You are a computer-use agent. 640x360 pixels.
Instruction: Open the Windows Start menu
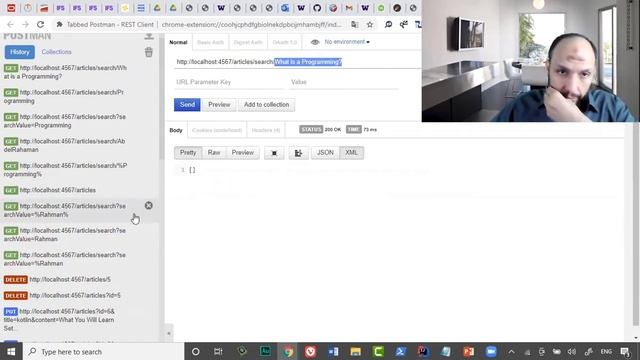click(11, 351)
